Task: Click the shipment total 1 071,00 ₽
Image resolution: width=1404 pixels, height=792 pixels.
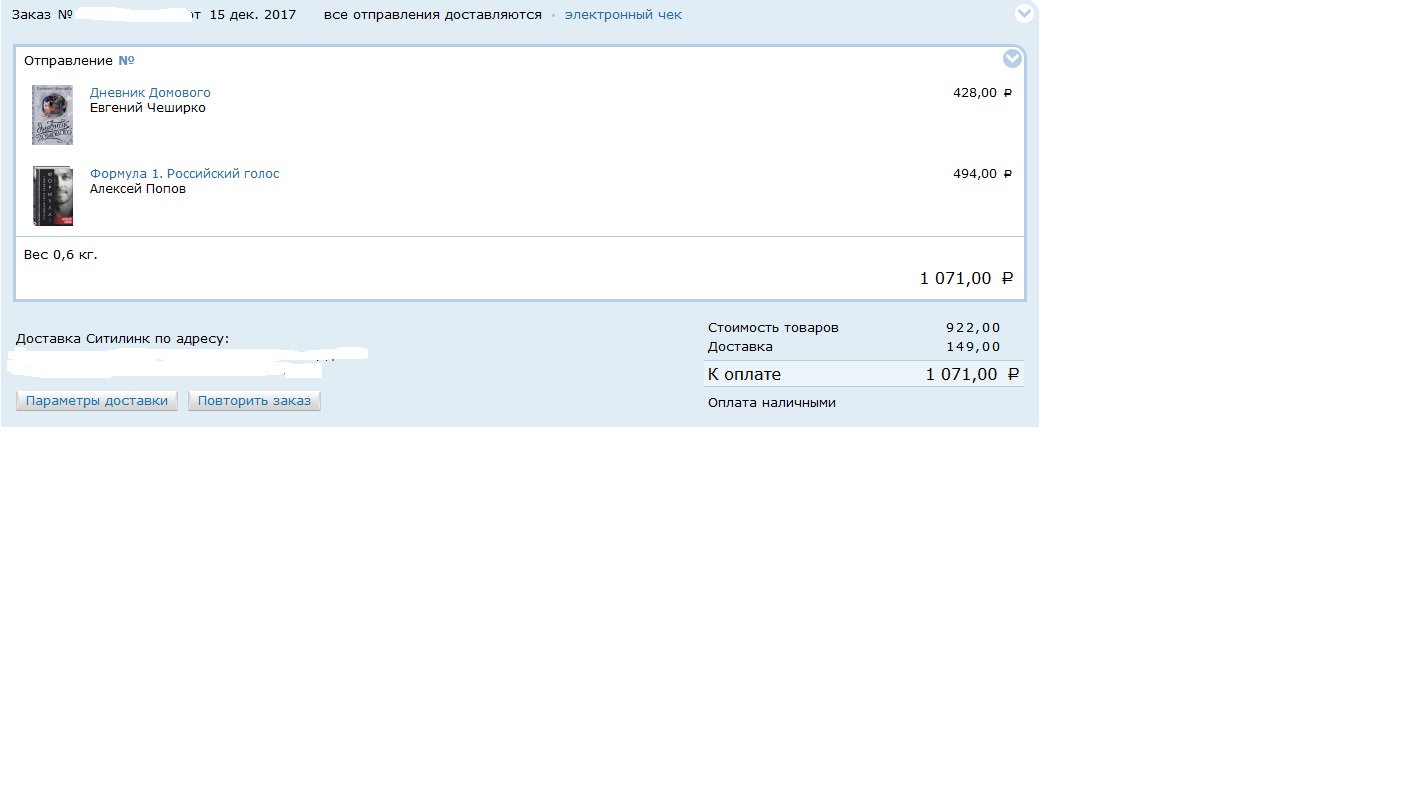Action: [x=966, y=279]
